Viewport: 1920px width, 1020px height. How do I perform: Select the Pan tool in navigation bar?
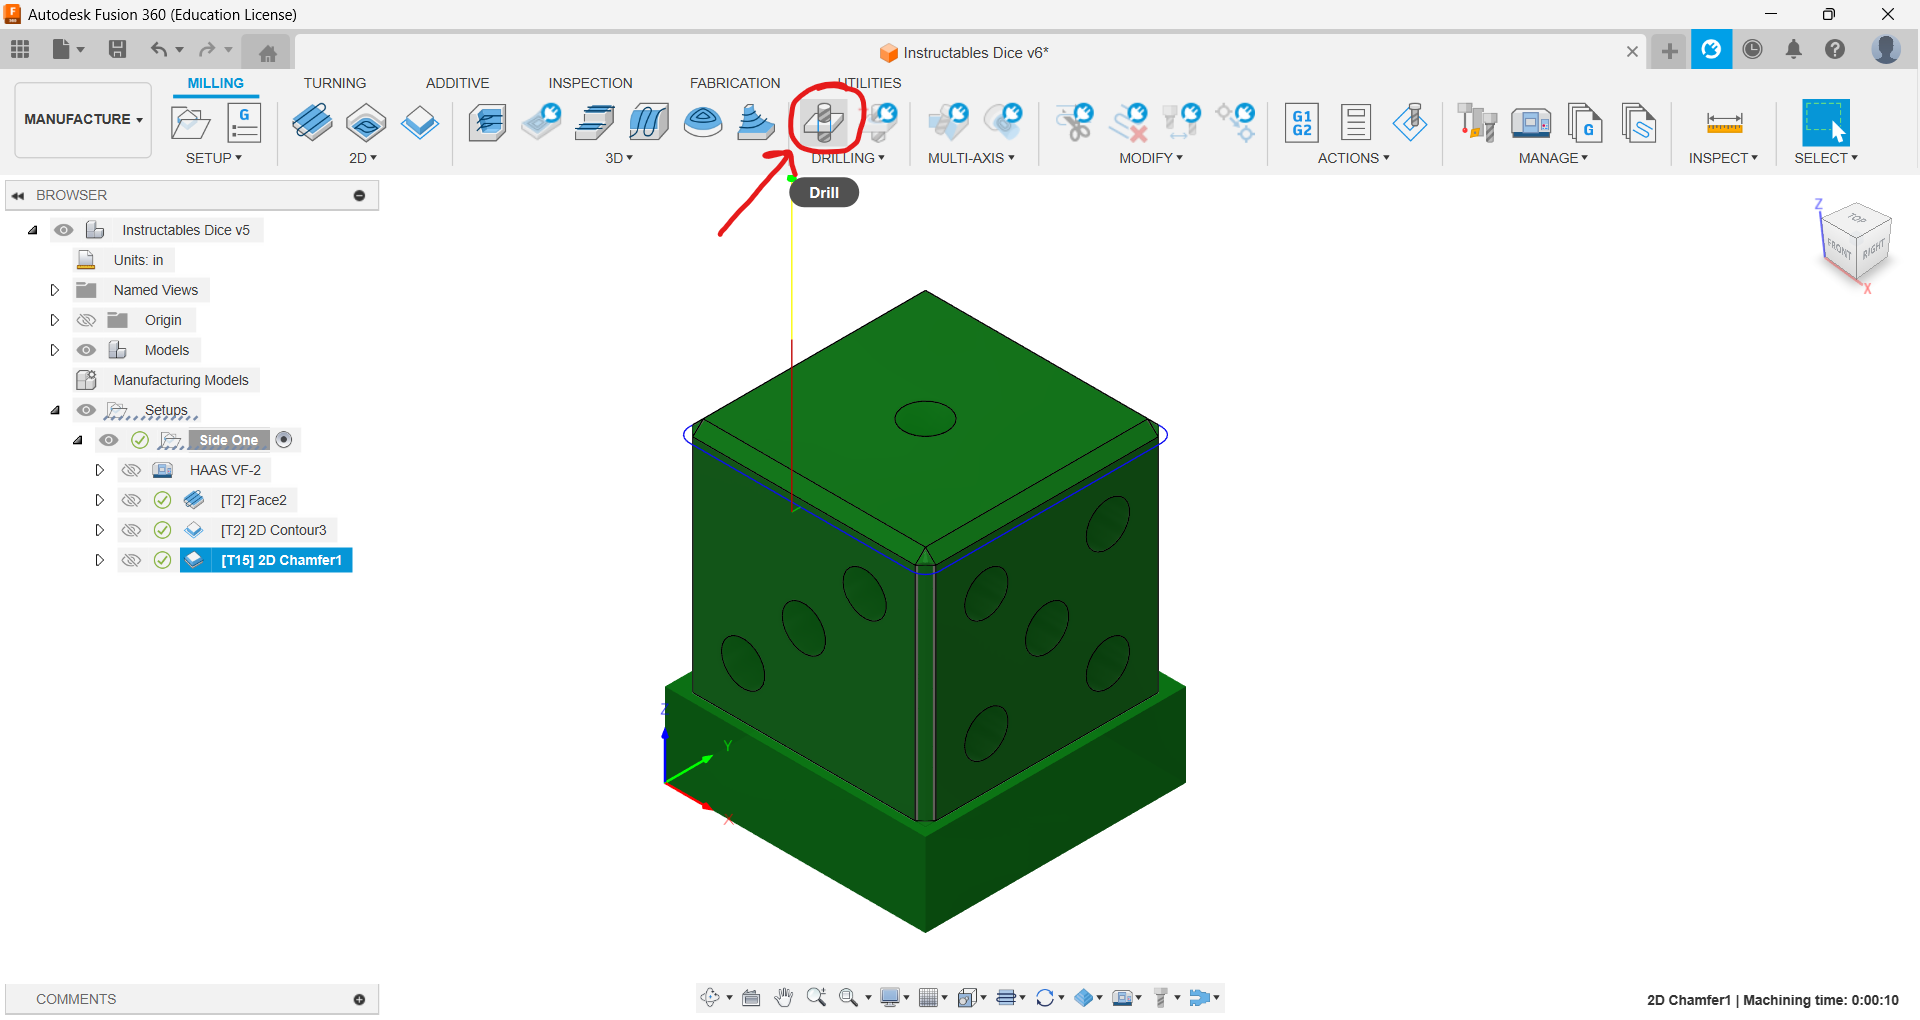(784, 997)
